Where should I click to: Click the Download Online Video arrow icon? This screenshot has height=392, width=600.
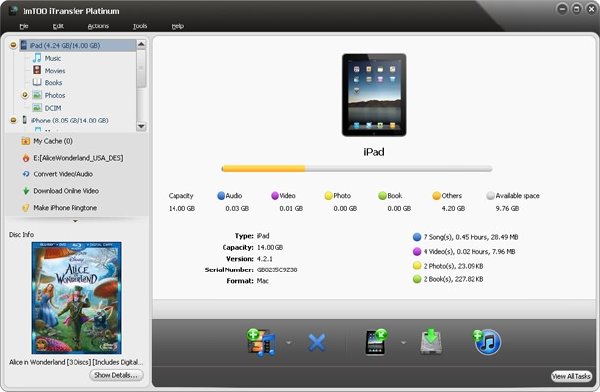click(26, 191)
